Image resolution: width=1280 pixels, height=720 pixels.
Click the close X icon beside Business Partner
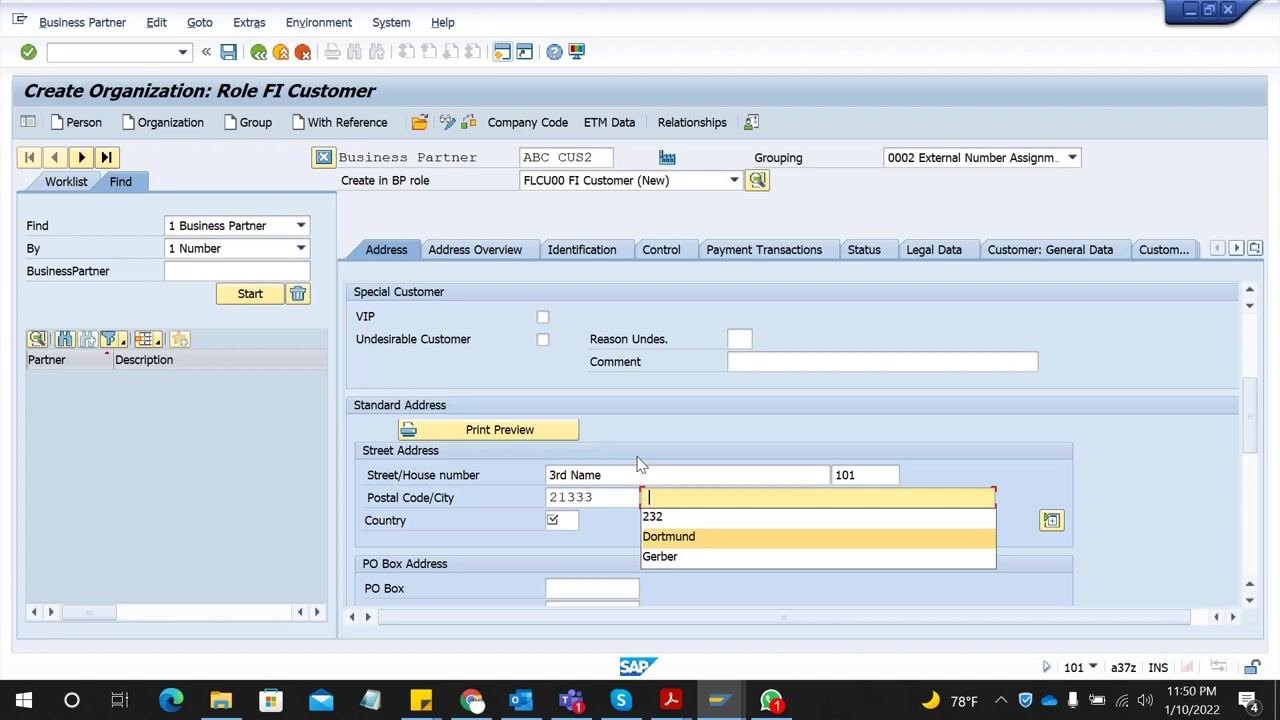coord(324,157)
